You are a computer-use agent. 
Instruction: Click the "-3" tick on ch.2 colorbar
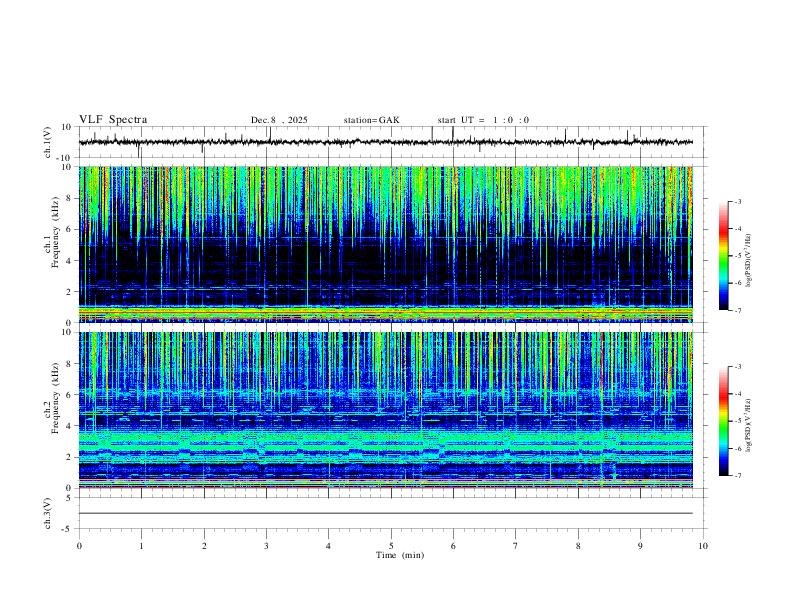(x=738, y=367)
